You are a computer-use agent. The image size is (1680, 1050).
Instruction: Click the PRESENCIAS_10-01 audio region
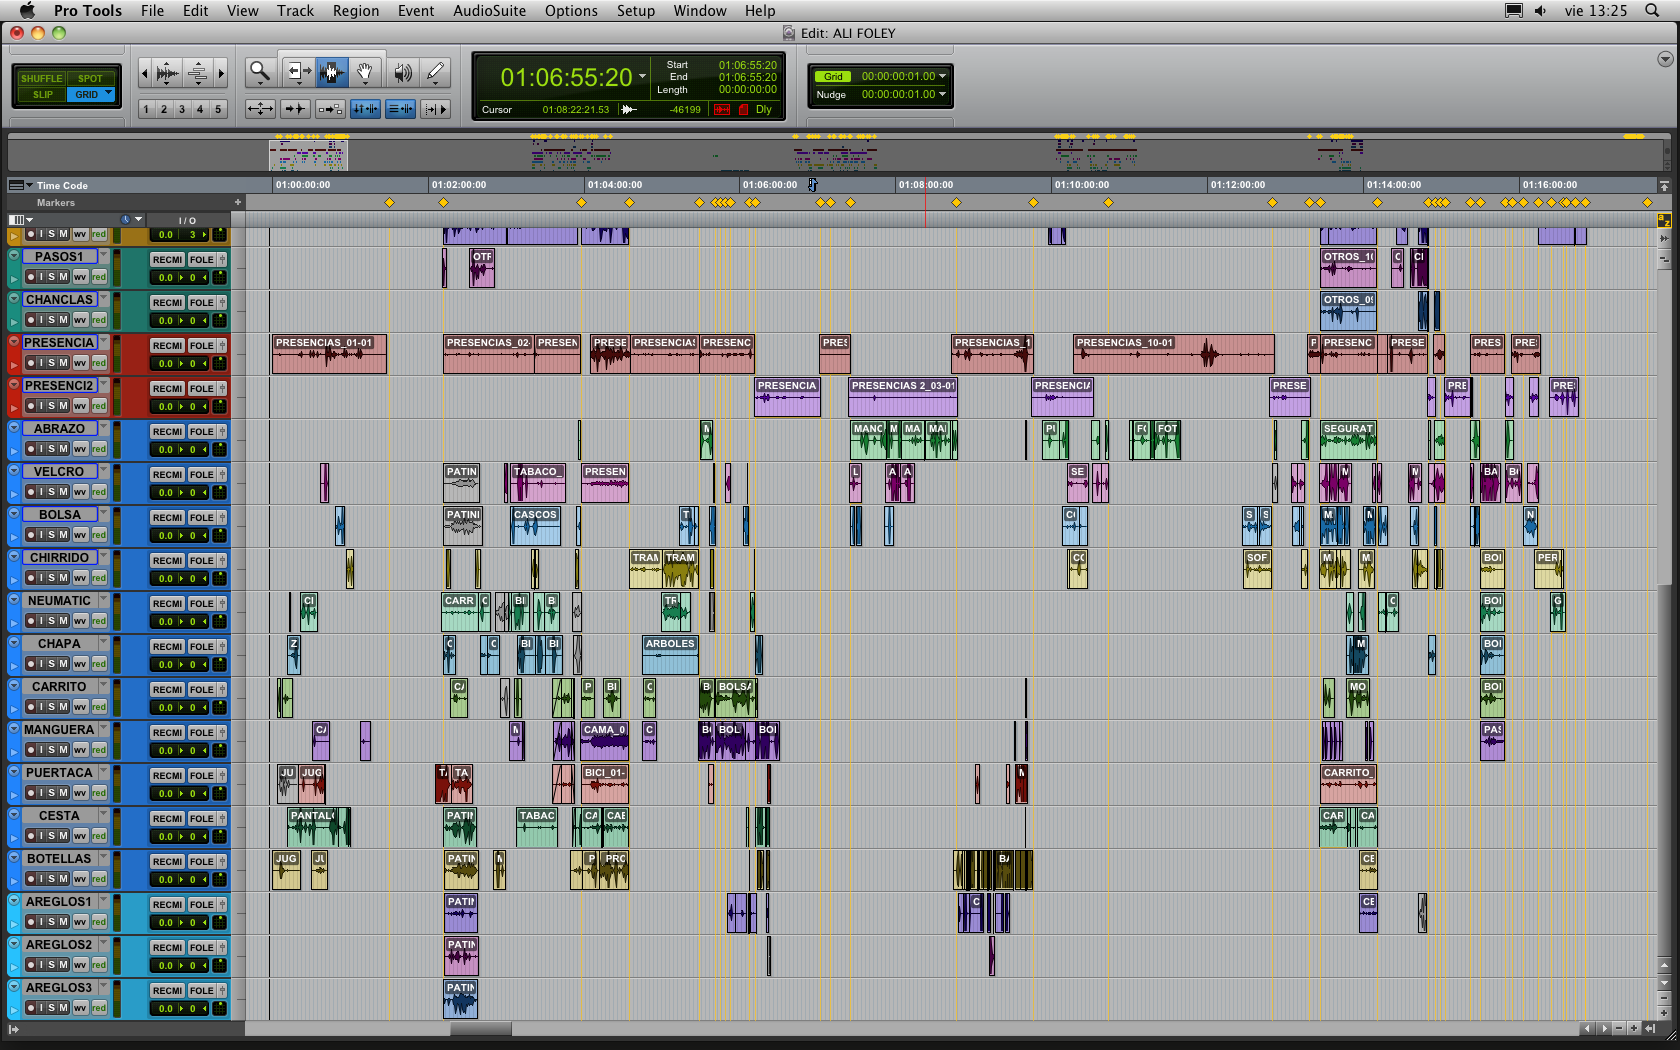click(1172, 354)
